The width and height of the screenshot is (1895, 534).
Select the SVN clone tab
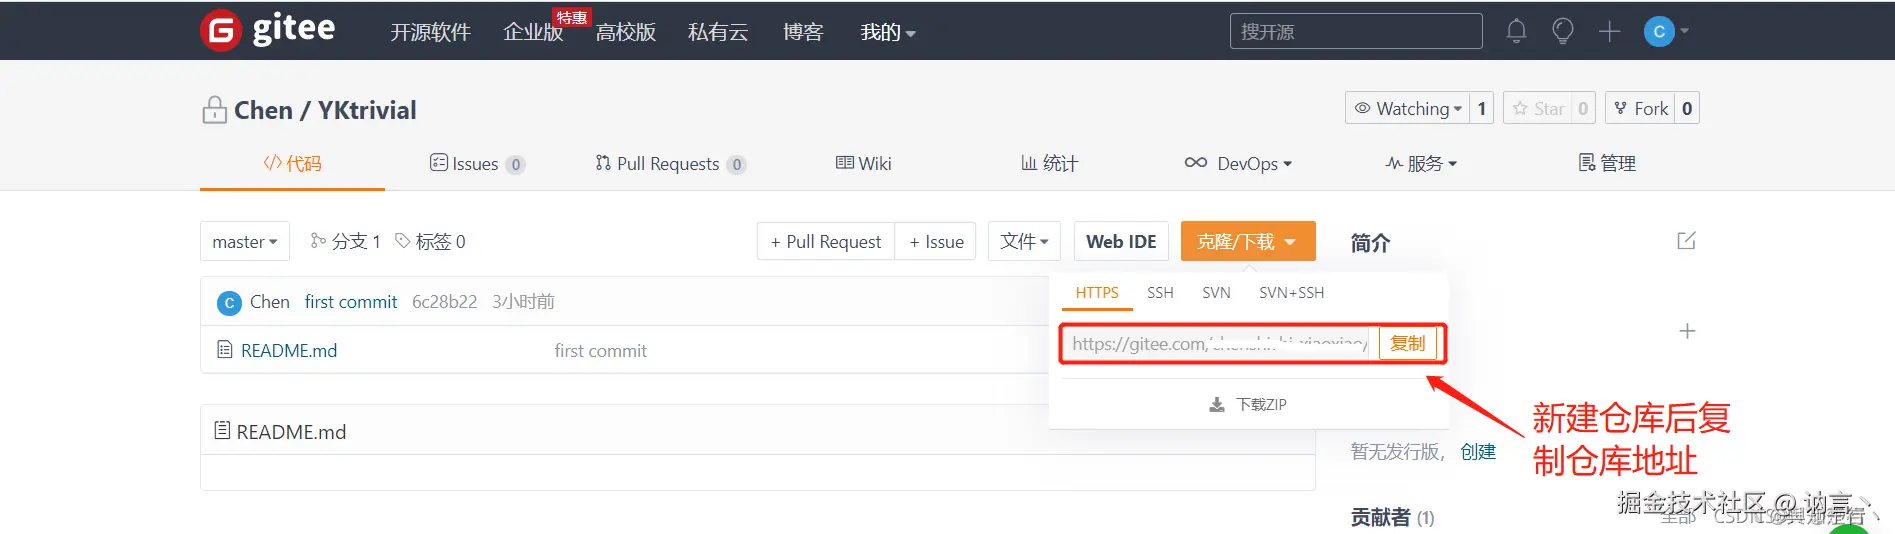(x=1216, y=293)
